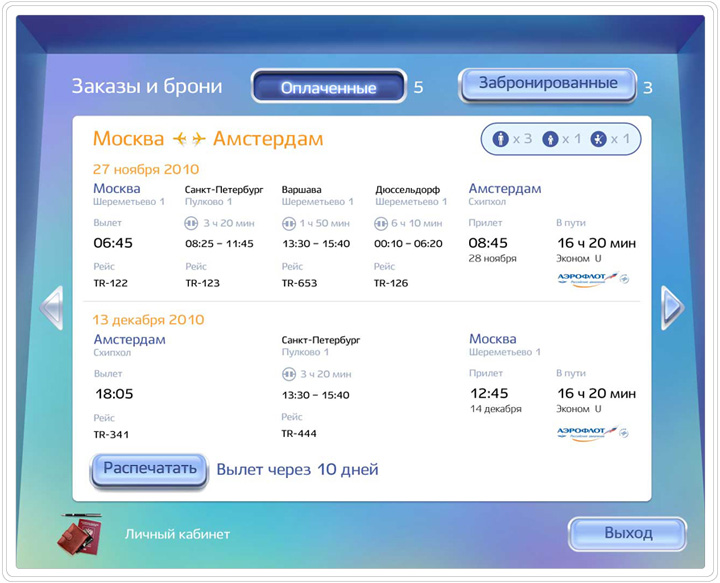Click the layover icon beside 6 ч 10 мин
Image resolution: width=720 pixels, height=583 pixels.
pos(383,223)
